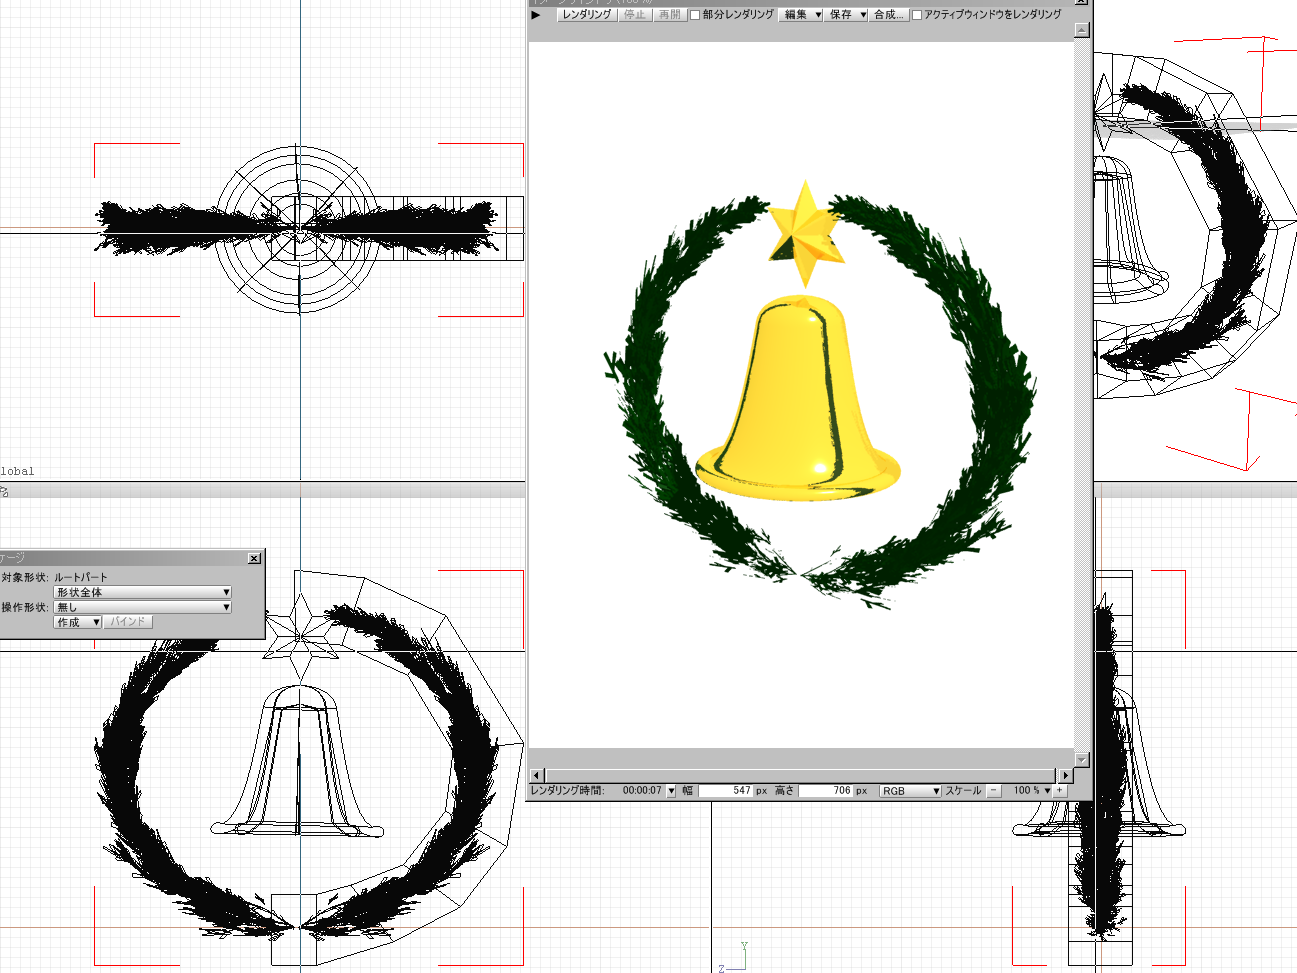
Task: Open the 保存 menu
Action: pyautogui.click(x=847, y=14)
